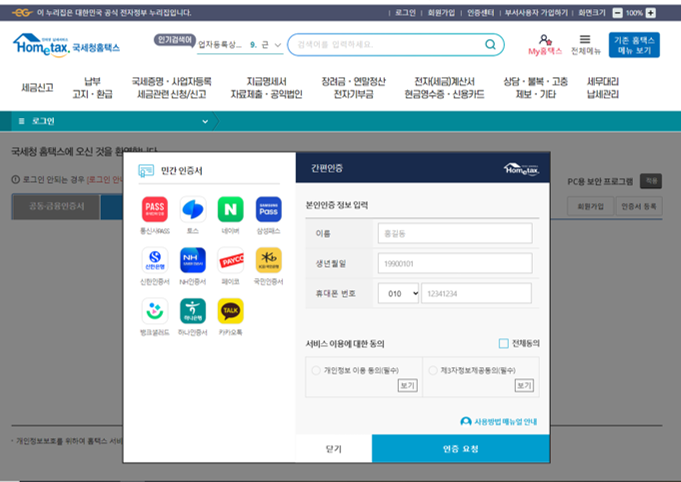Open the 인증센터 link
Screen dimensions: 681x482
(480, 13)
